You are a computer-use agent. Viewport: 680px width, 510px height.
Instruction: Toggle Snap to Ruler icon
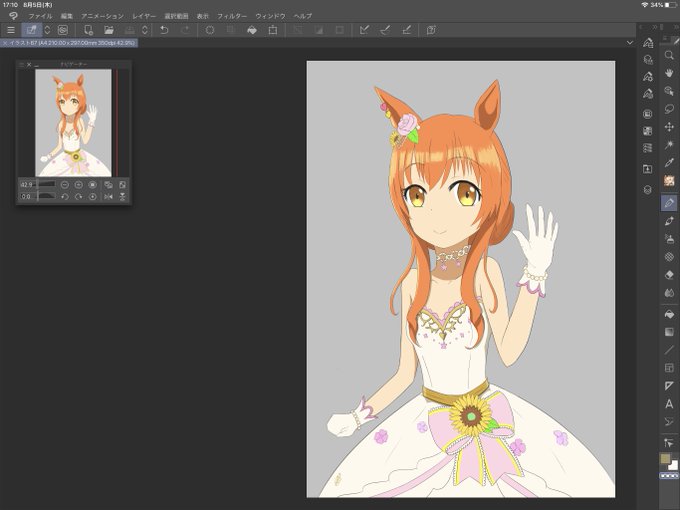tap(364, 30)
